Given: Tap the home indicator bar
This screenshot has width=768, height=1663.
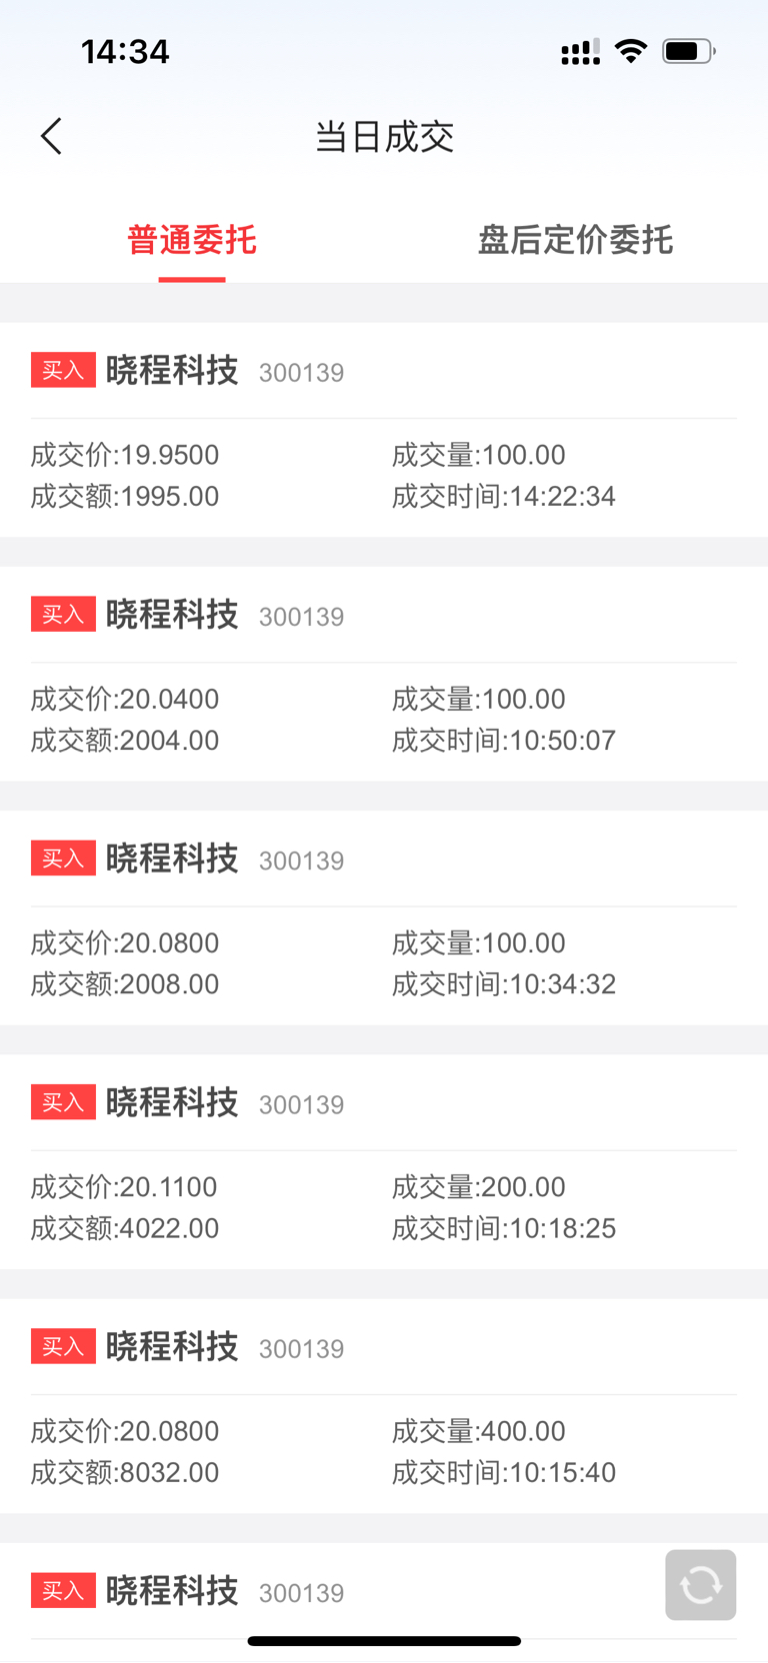Looking at the screenshot, I should (x=384, y=1641).
